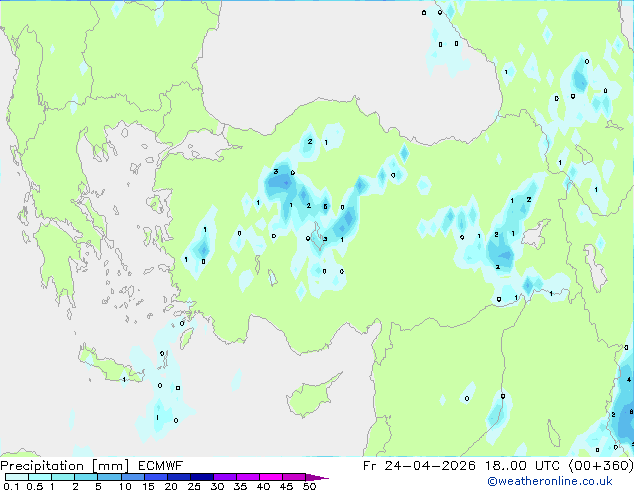Click the '25' legend scale label

point(194,486)
